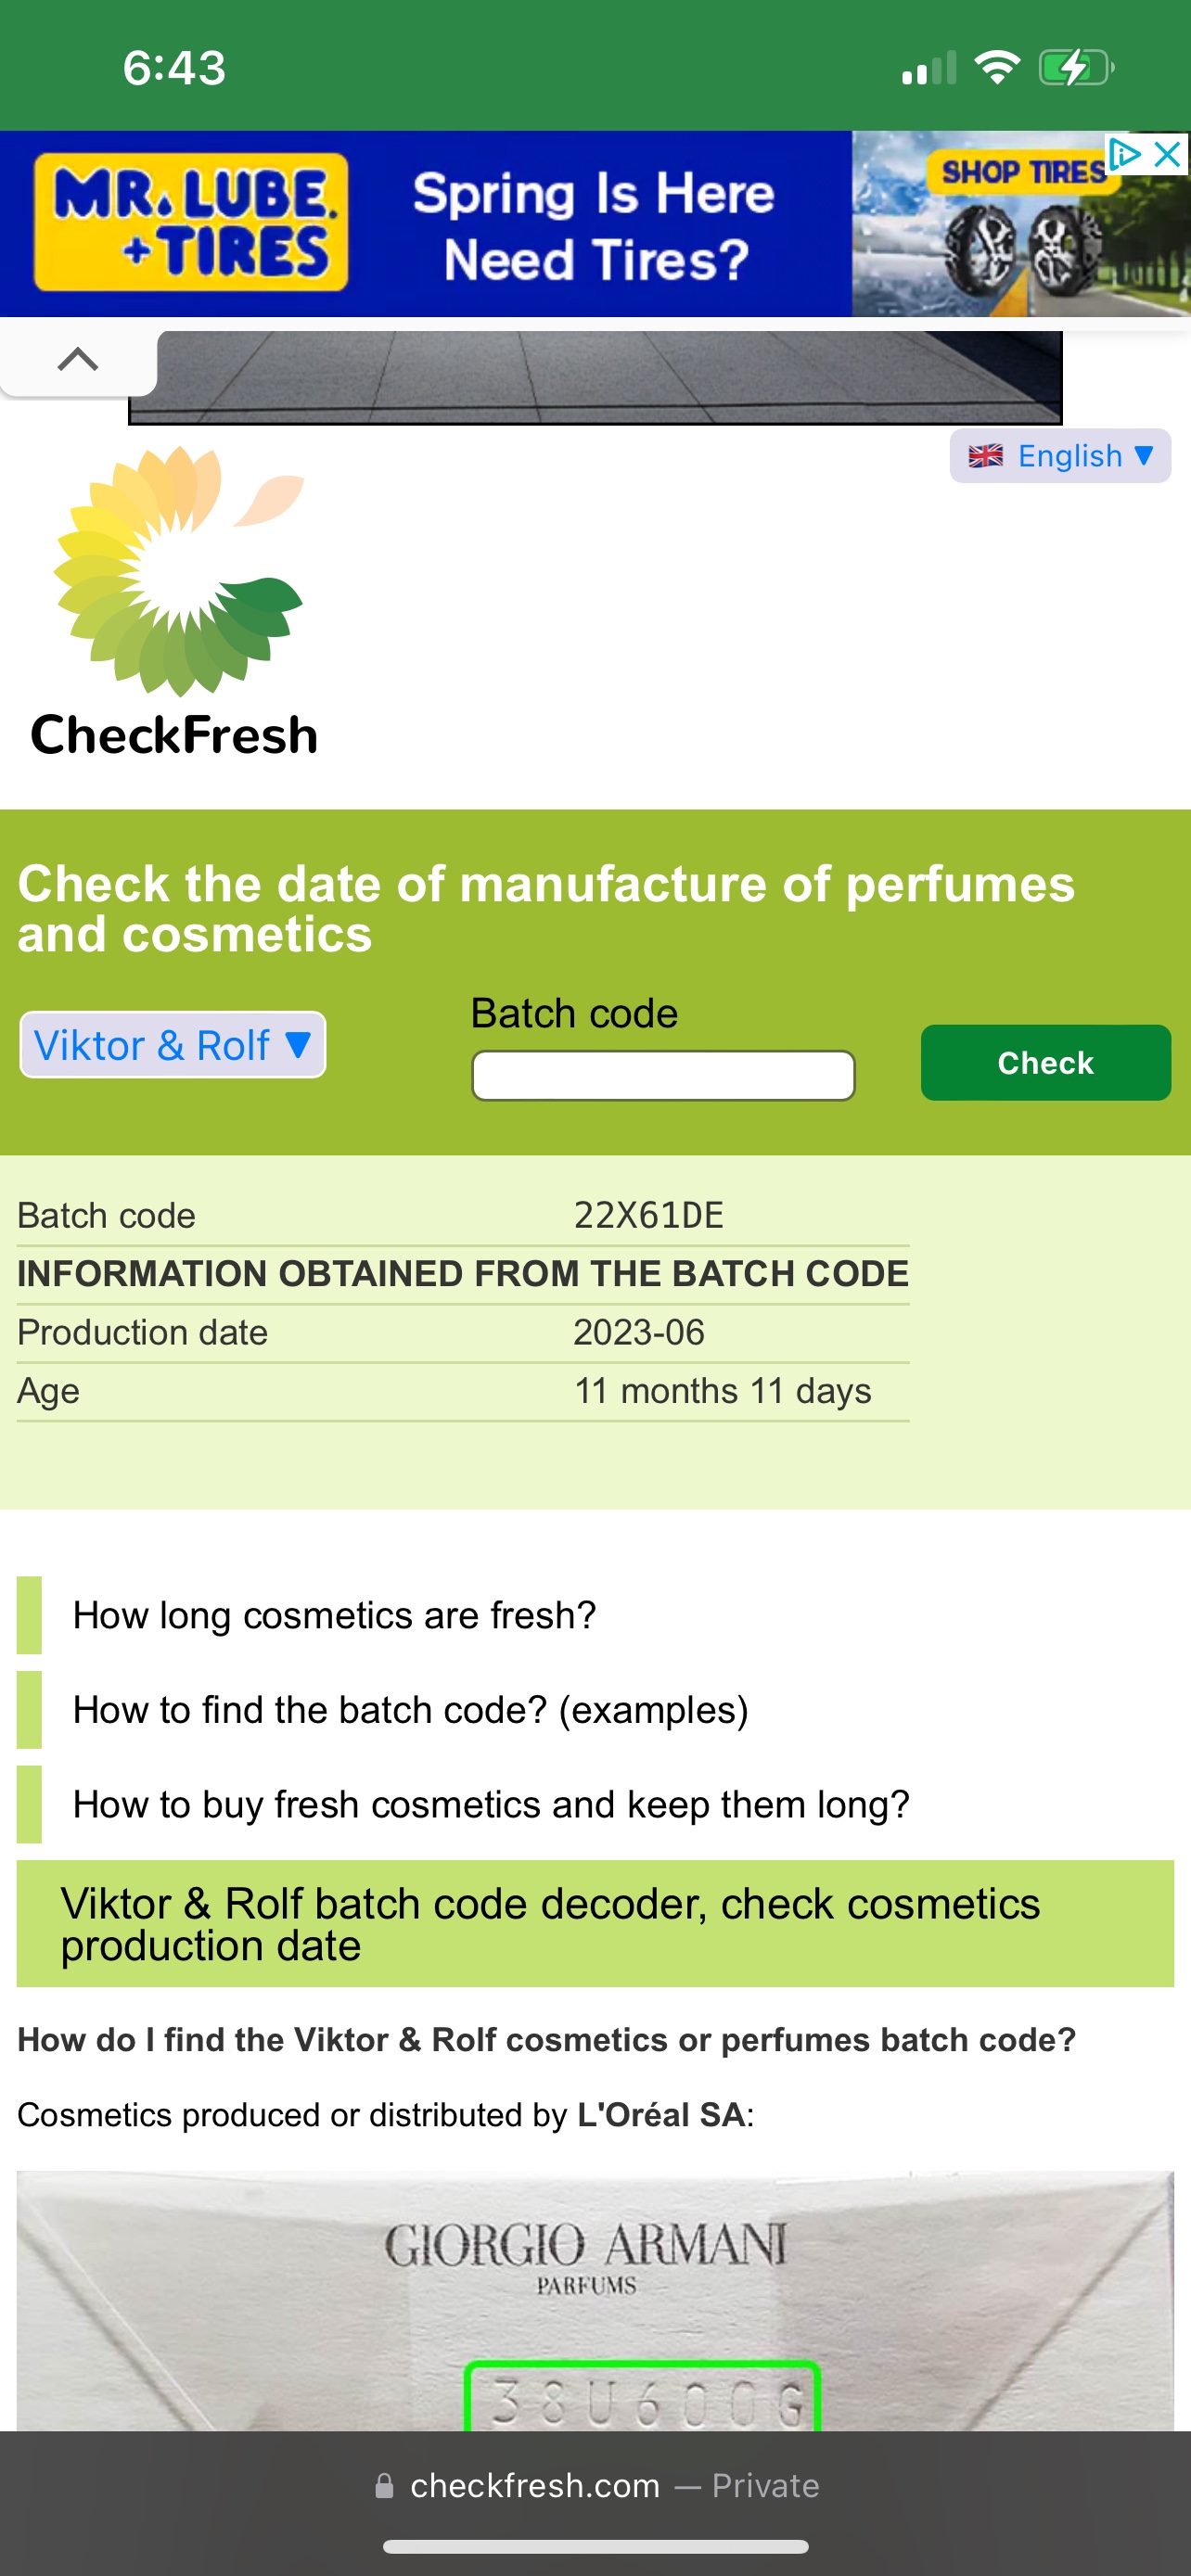Tap the CheckFresh flower logo
The height and width of the screenshot is (2576, 1191).
point(178,571)
